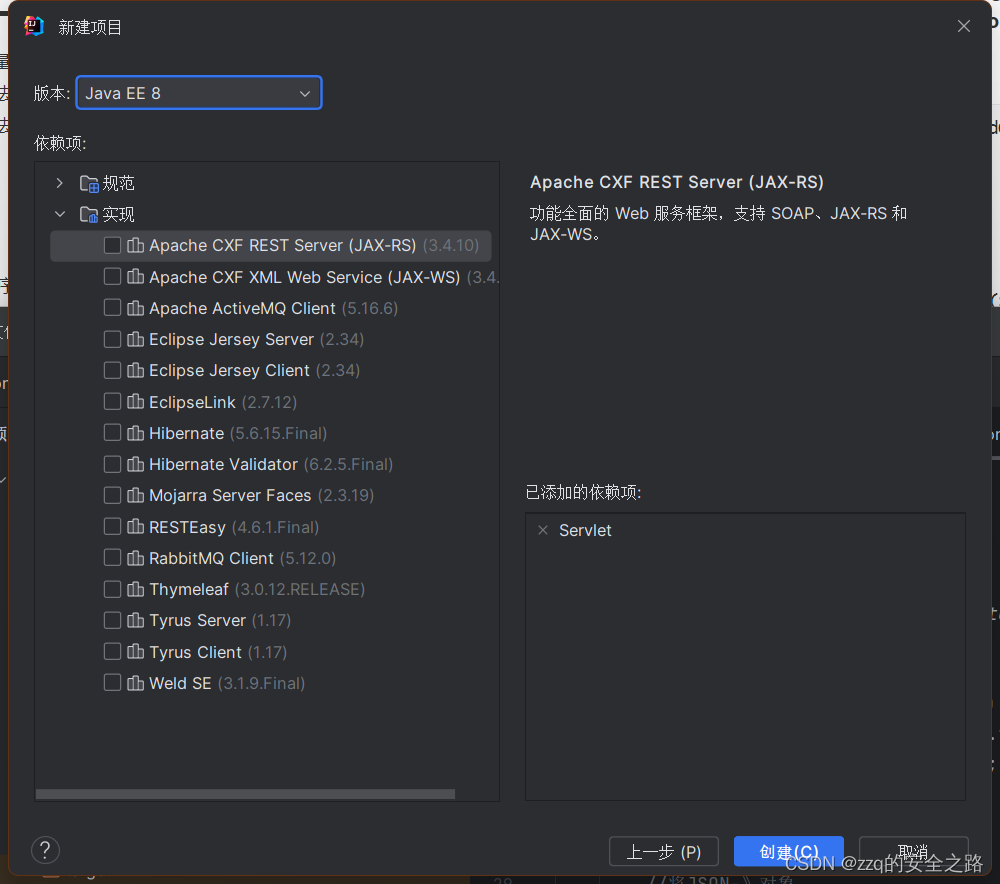Click the 创建 (C) button
The image size is (1000, 884).
(789, 851)
